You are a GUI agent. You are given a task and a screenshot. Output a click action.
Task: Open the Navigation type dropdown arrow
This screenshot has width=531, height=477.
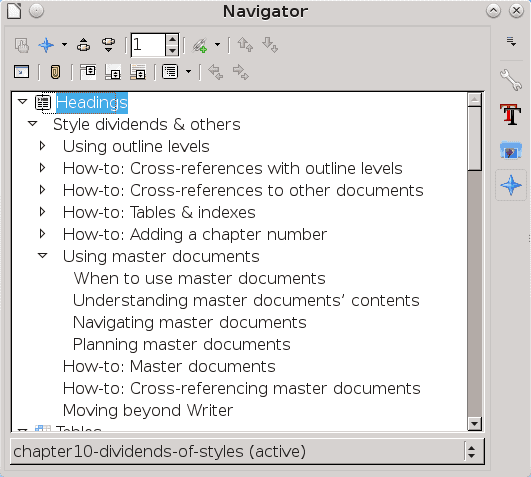tap(64, 44)
